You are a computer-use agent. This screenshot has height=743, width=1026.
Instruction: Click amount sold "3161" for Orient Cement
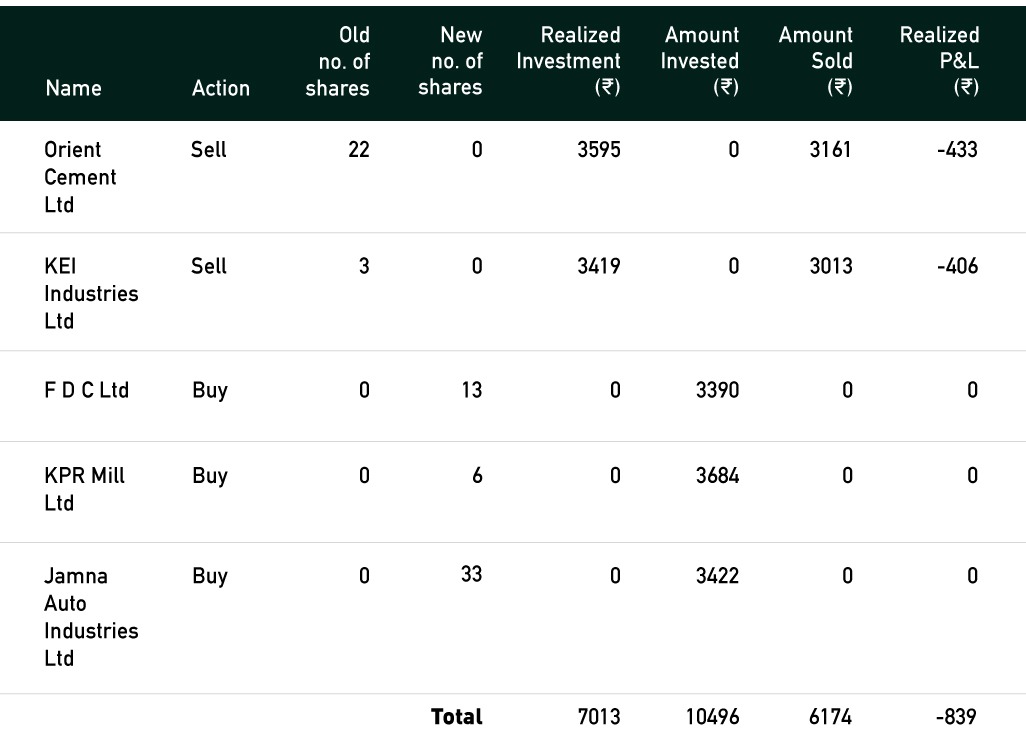click(830, 150)
